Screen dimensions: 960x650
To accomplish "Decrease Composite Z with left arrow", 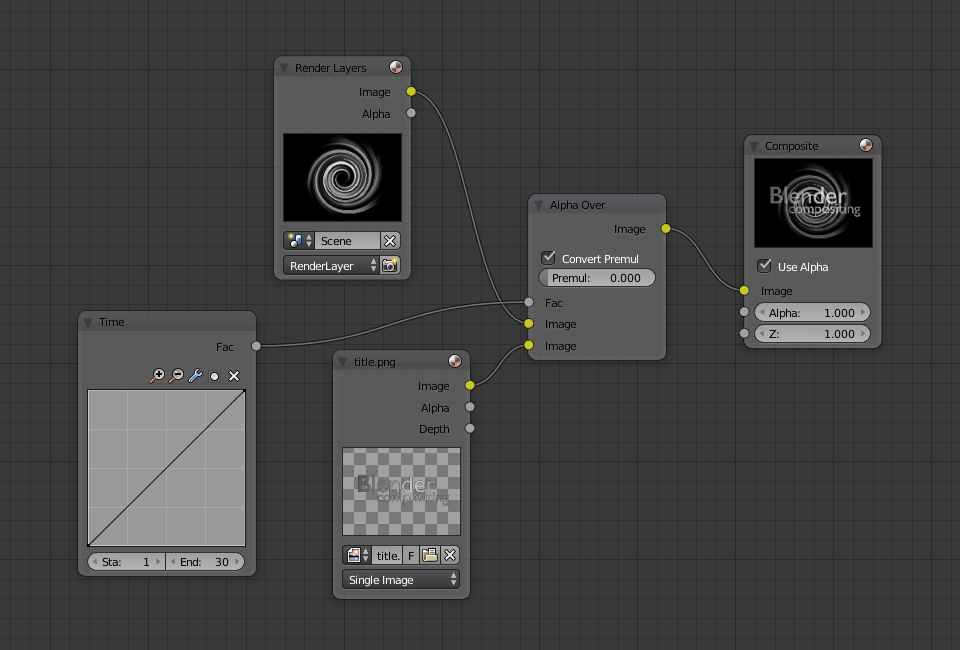I will (762, 334).
